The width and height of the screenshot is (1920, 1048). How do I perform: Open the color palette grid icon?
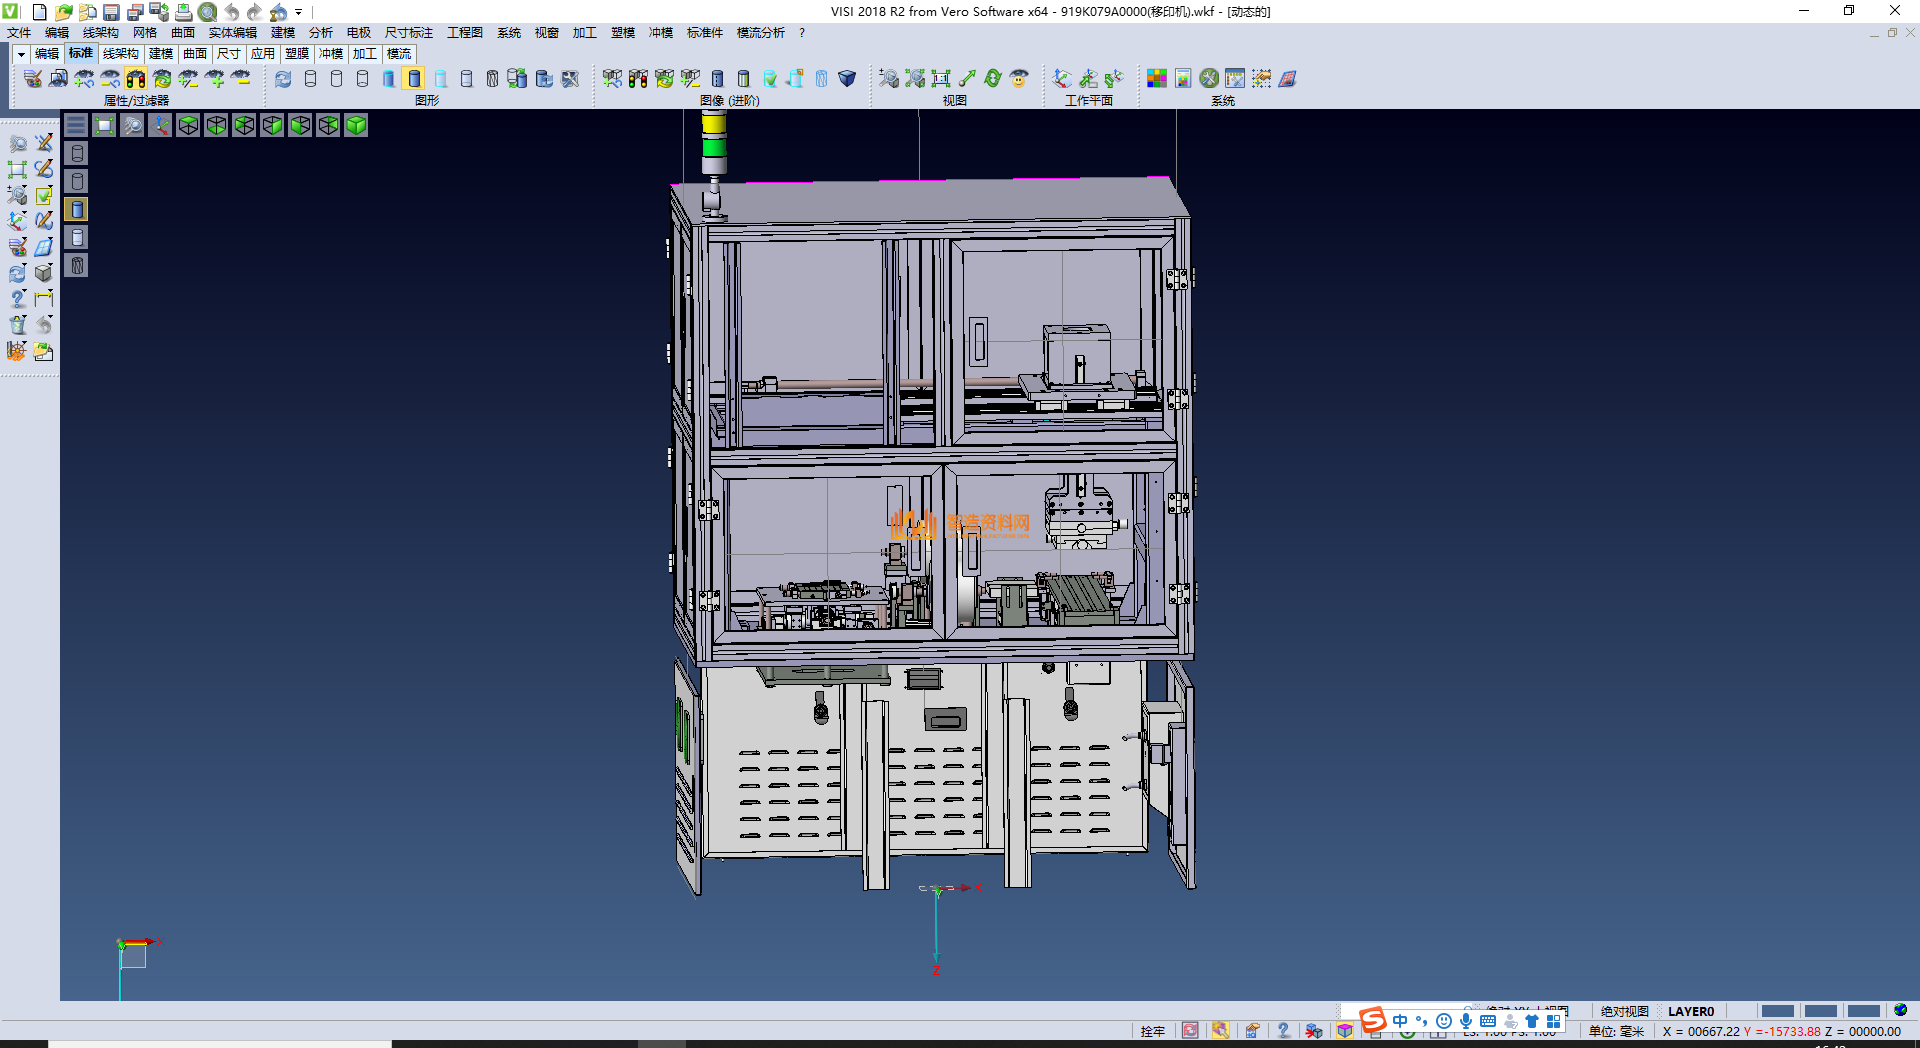point(1157,78)
